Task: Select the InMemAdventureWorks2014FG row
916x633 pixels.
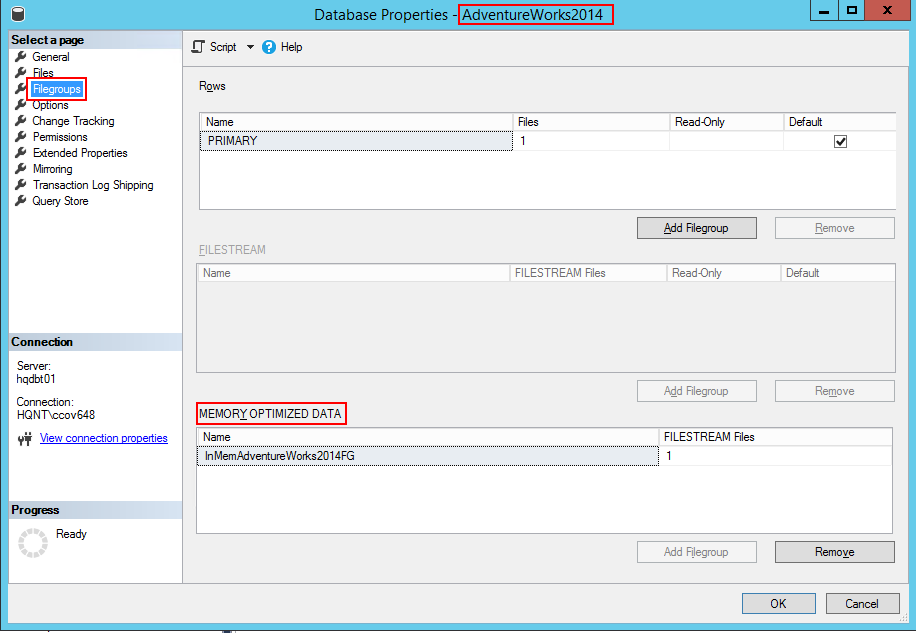Action: pyautogui.click(x=428, y=455)
